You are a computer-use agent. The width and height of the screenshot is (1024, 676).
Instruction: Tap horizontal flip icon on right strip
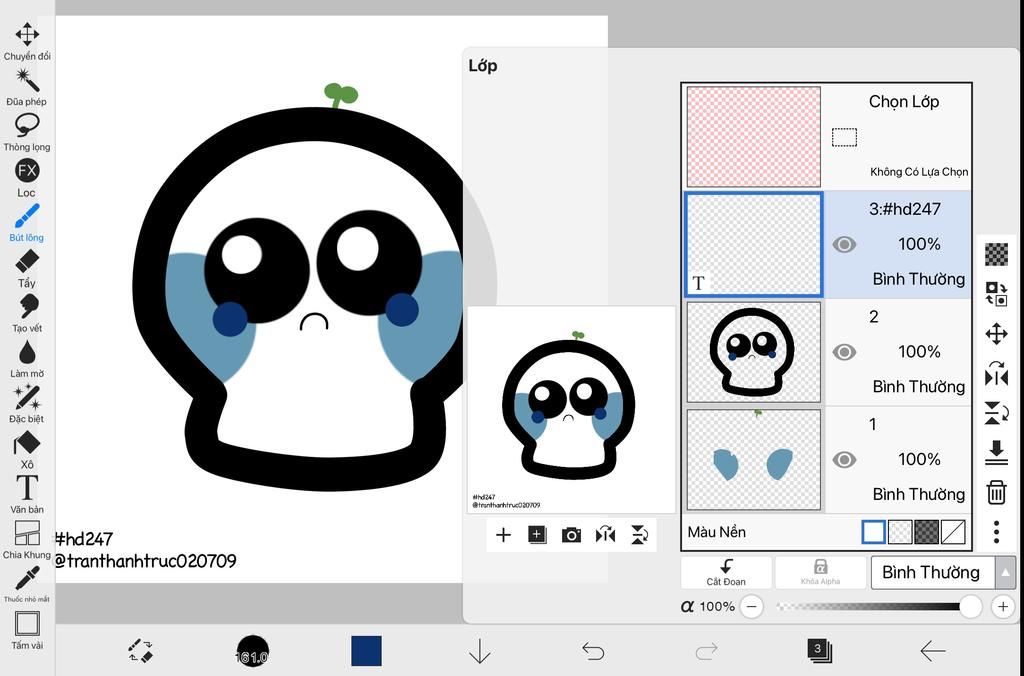pos(996,373)
